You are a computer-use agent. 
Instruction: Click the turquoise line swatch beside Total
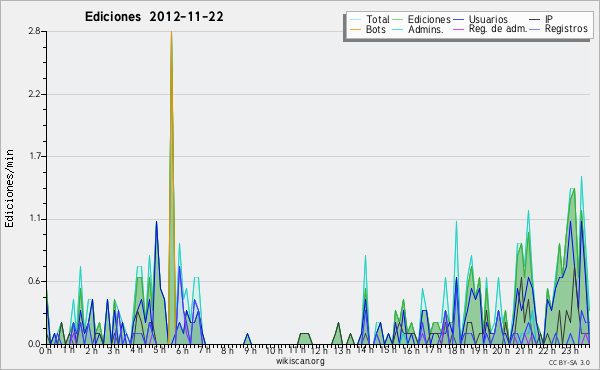(x=355, y=20)
